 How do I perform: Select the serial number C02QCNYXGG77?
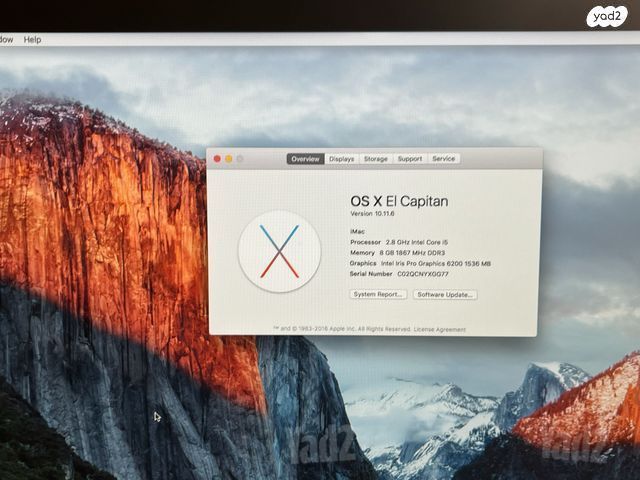click(423, 274)
